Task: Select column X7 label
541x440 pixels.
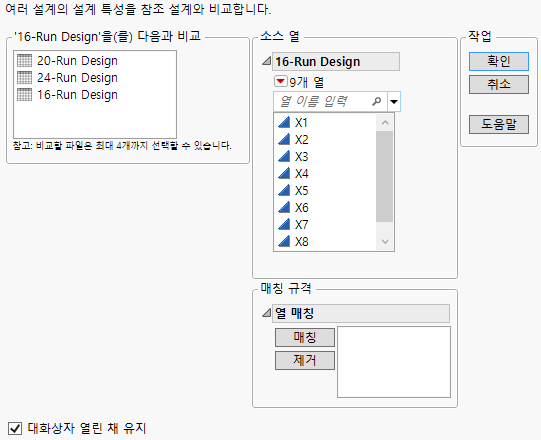Action: [301, 224]
